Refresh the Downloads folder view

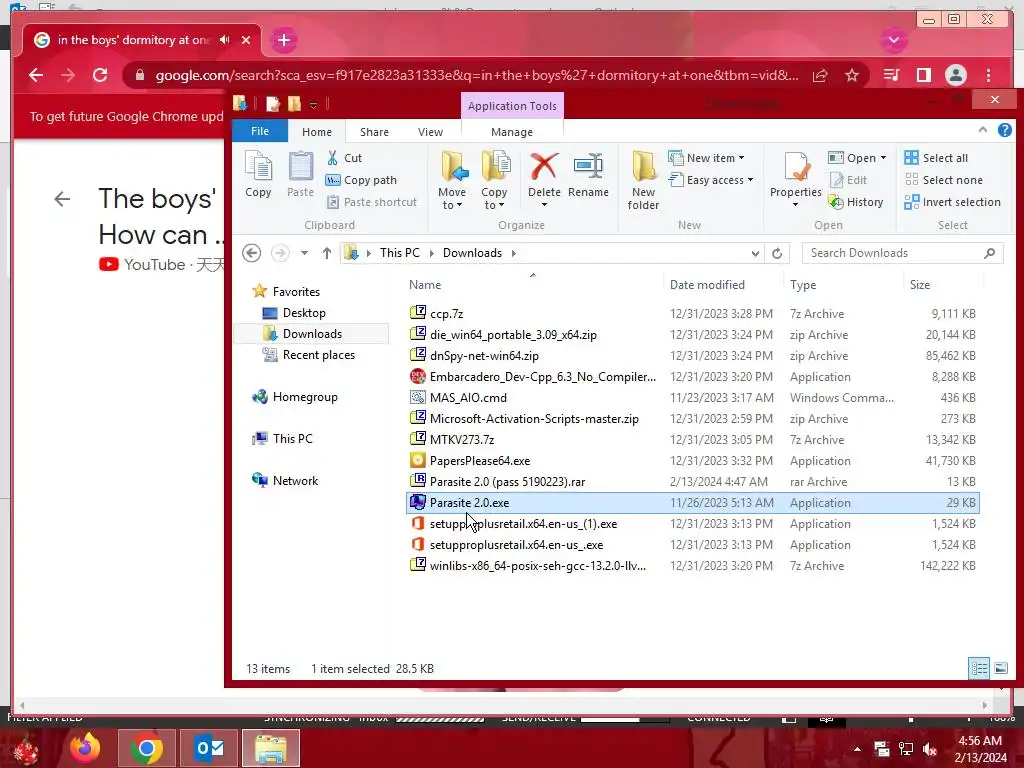(x=776, y=253)
